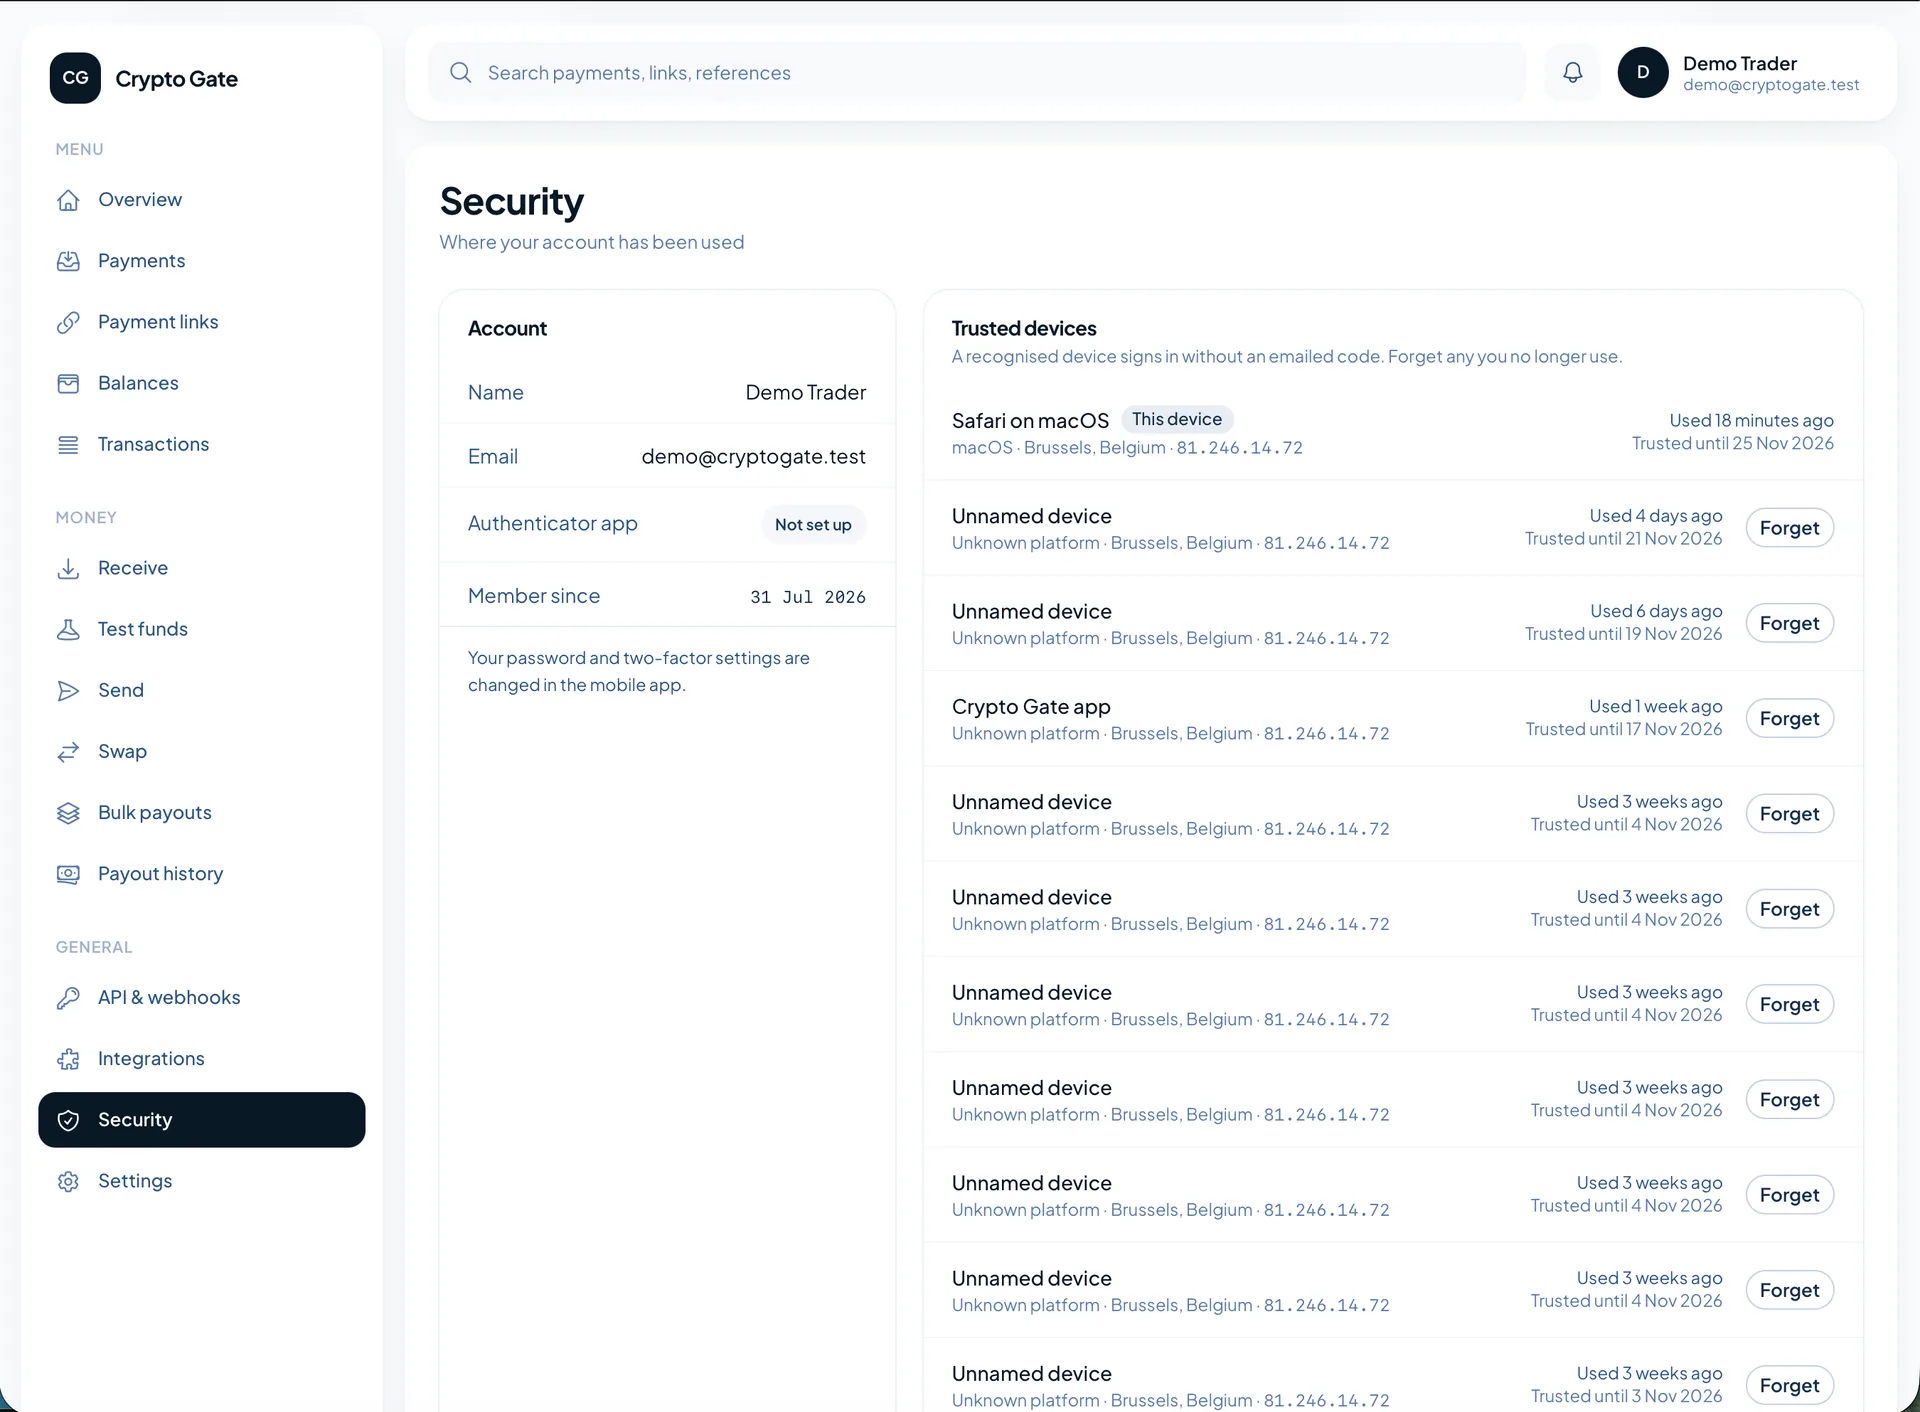
Task: Click the Crypto Gate brand name
Action: point(176,79)
